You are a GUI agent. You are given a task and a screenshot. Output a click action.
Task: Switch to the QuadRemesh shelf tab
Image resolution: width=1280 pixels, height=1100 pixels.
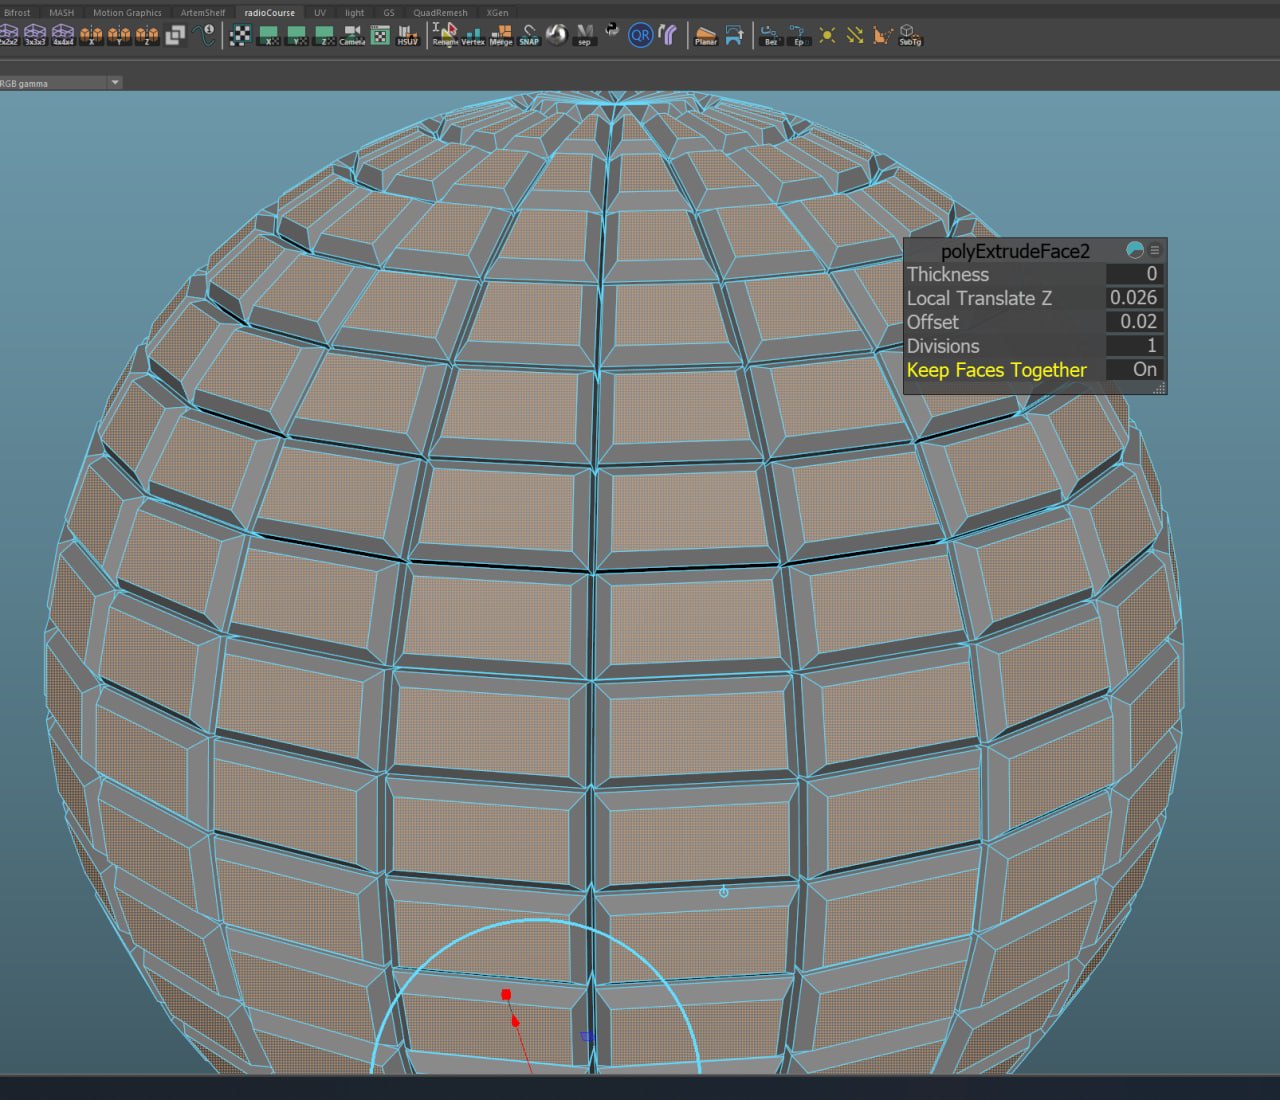coord(441,13)
